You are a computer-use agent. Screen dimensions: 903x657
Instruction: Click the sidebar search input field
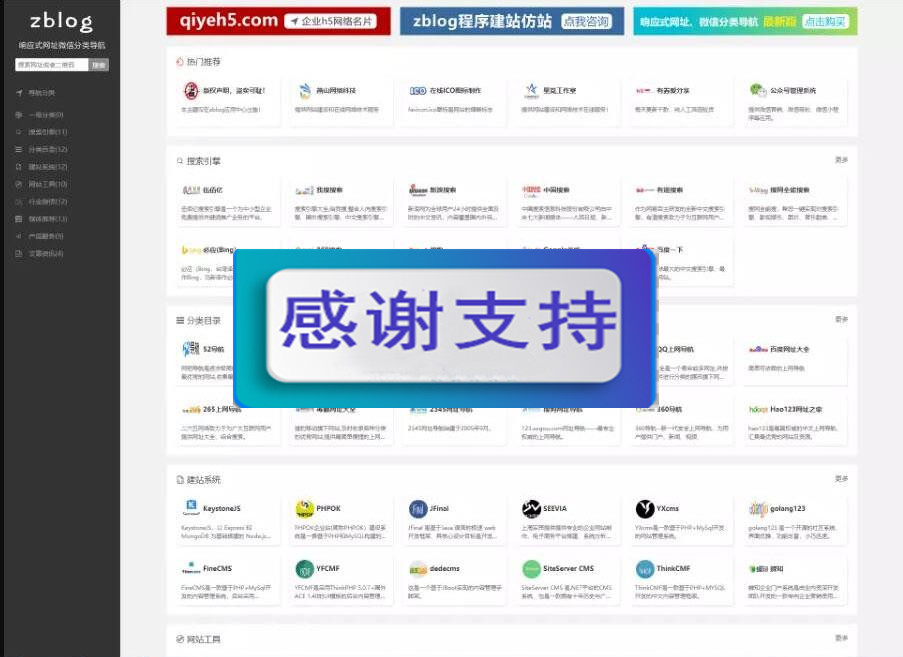pyautogui.click(x=52, y=65)
